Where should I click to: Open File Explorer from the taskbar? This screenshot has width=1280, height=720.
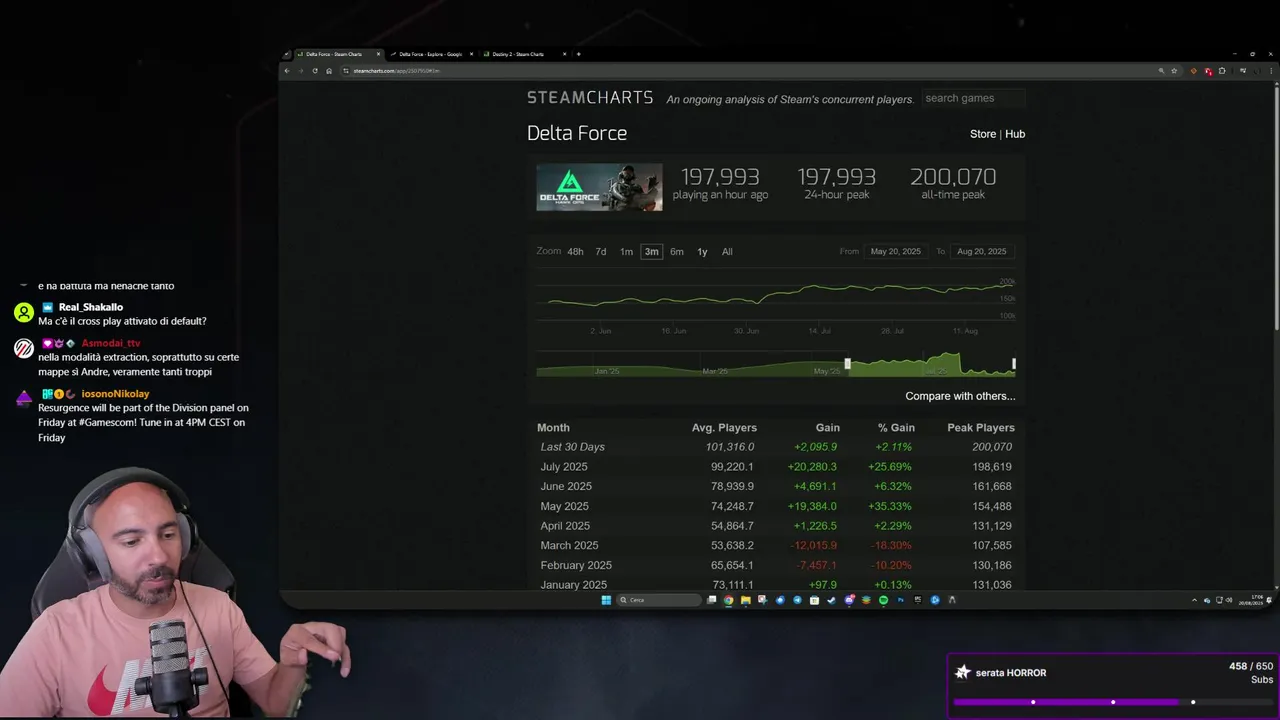[x=745, y=600]
